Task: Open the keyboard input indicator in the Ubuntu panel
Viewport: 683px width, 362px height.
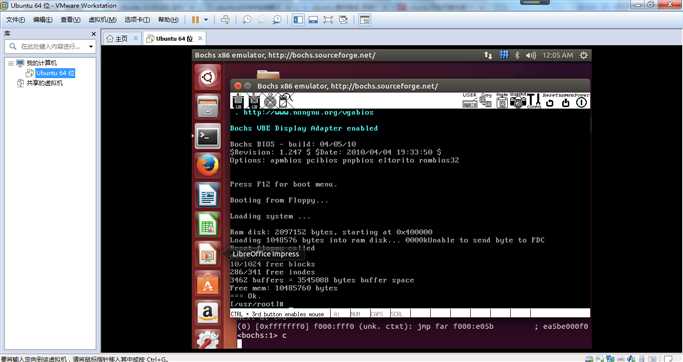Action: tap(504, 55)
